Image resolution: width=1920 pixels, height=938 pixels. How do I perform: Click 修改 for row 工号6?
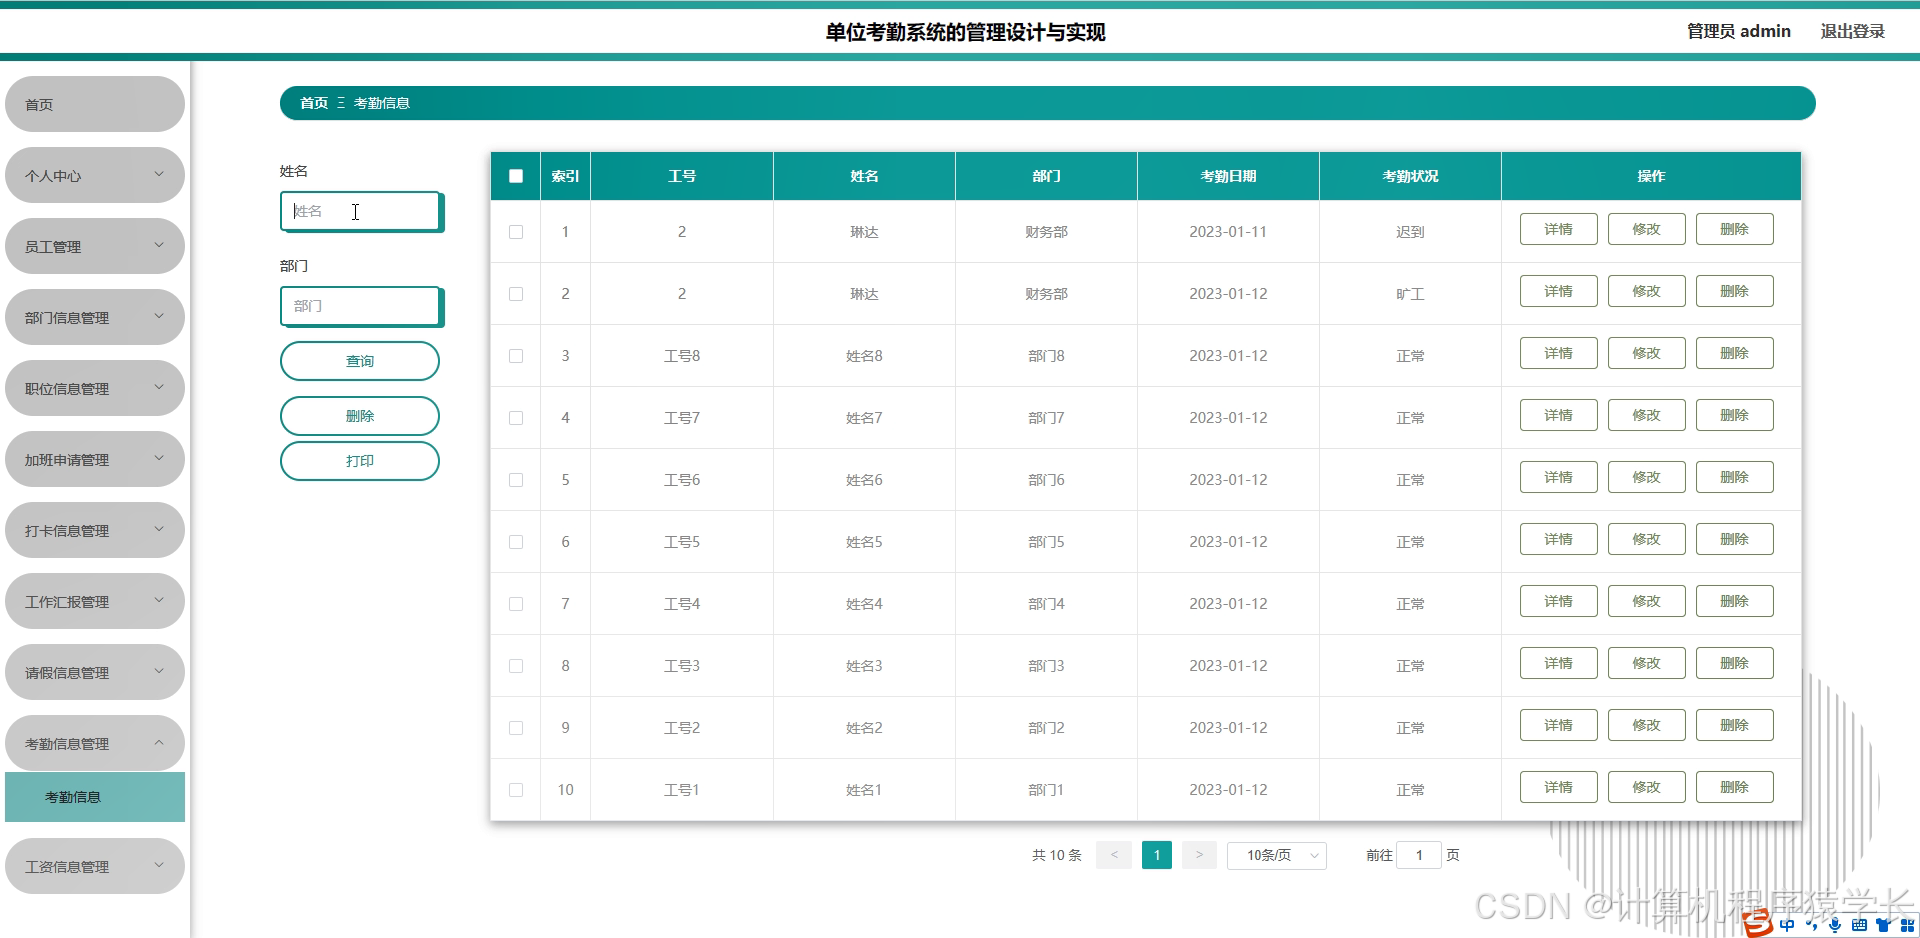pyautogui.click(x=1646, y=477)
